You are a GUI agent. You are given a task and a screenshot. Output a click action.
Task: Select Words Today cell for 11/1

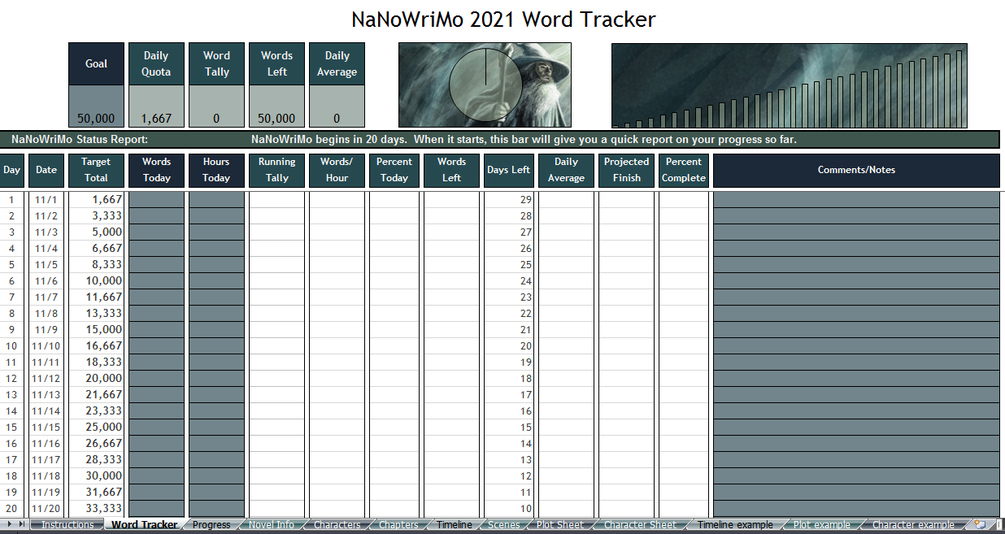156,199
